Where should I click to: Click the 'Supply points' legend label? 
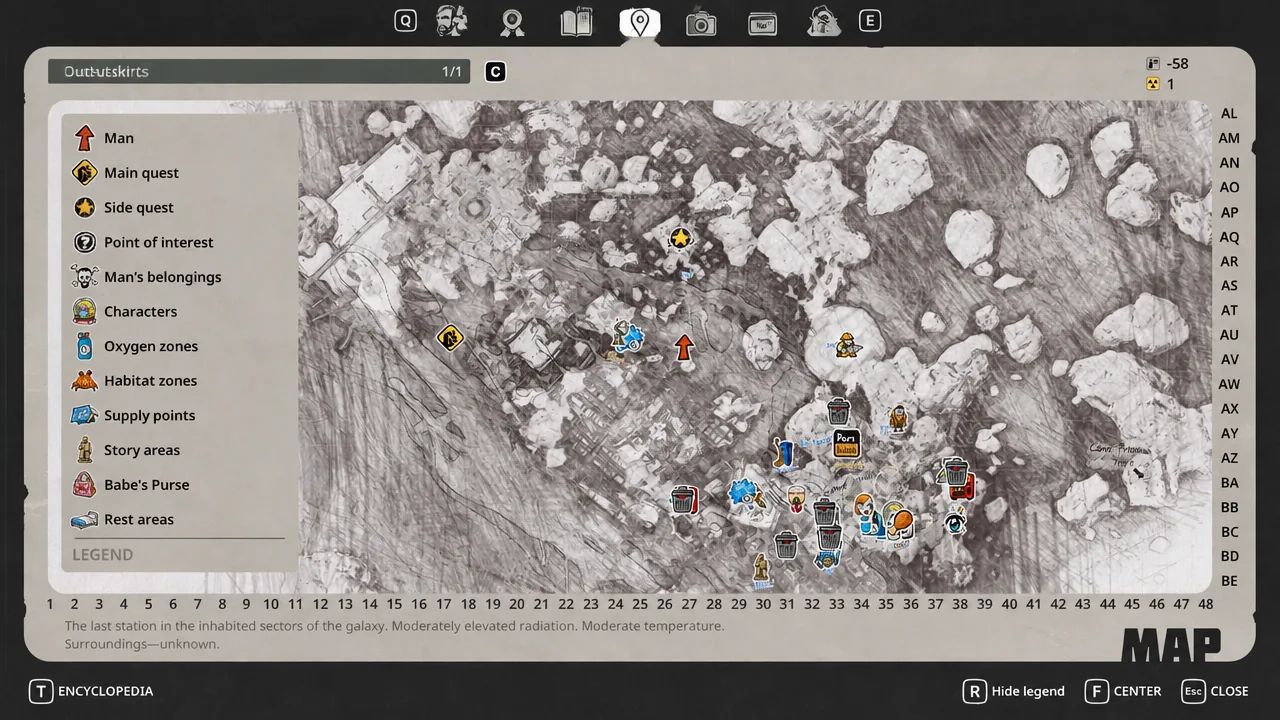point(149,416)
